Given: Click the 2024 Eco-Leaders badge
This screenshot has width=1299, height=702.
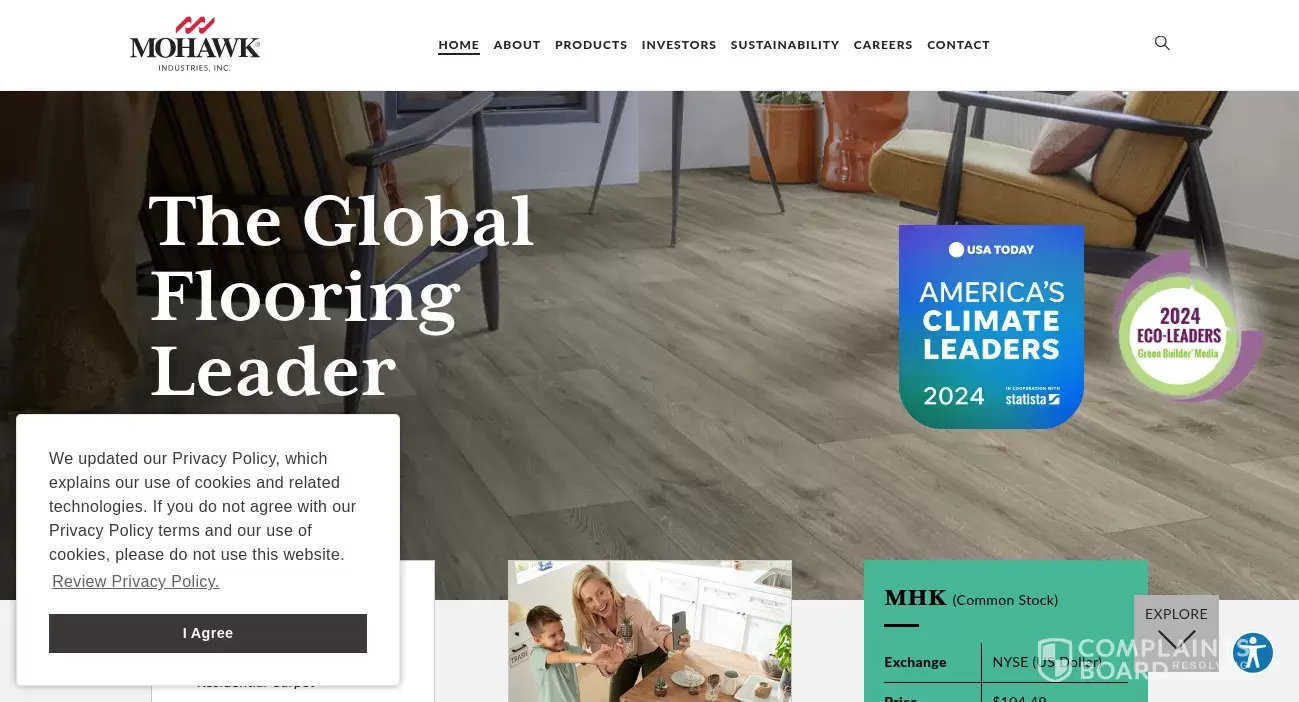Looking at the screenshot, I should click(x=1187, y=329).
